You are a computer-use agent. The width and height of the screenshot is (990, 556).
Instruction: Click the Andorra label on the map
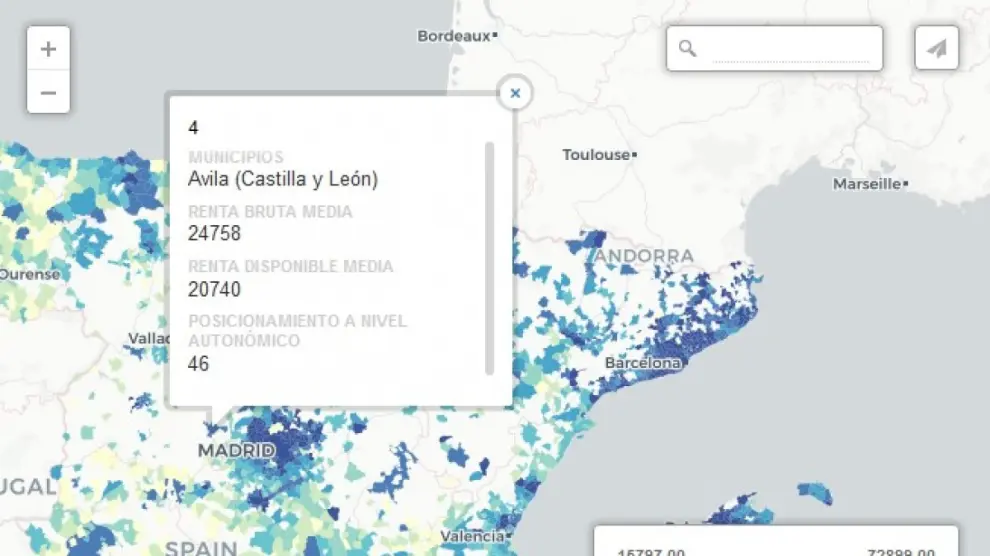click(643, 256)
